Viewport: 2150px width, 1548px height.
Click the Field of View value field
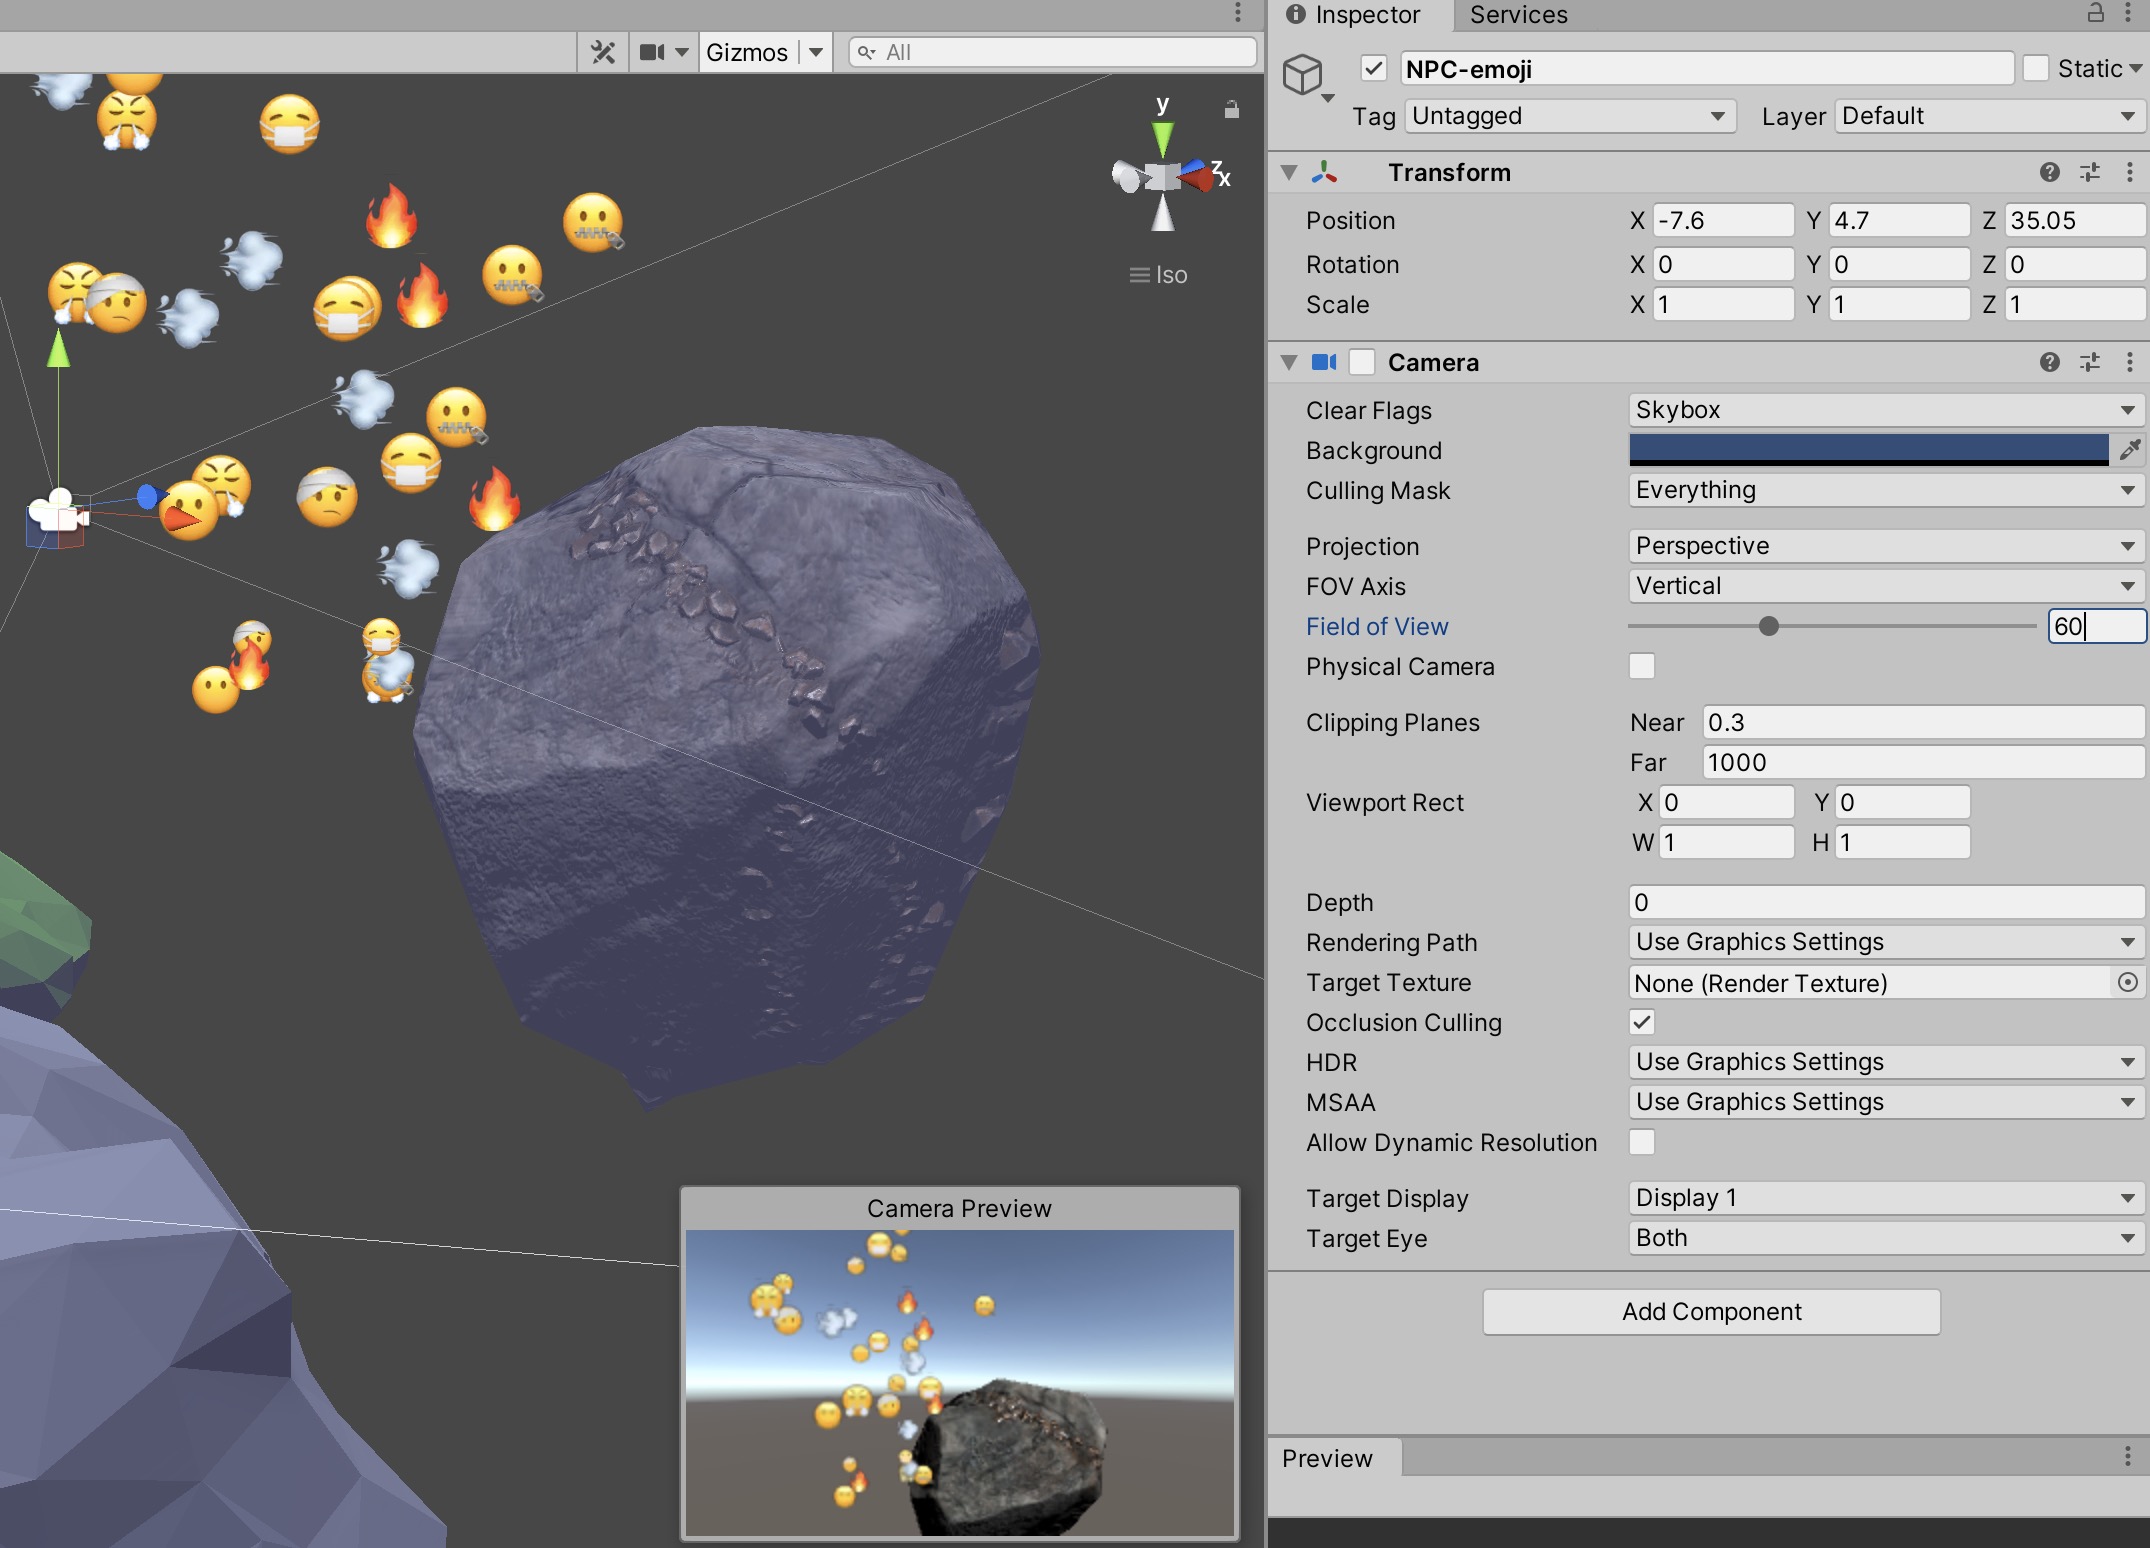point(2096,626)
